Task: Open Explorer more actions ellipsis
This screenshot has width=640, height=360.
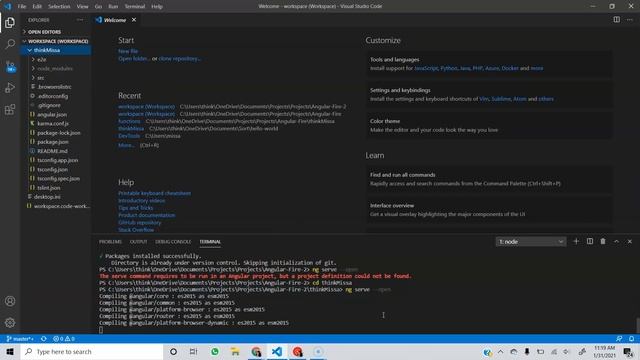Action: pos(80,20)
